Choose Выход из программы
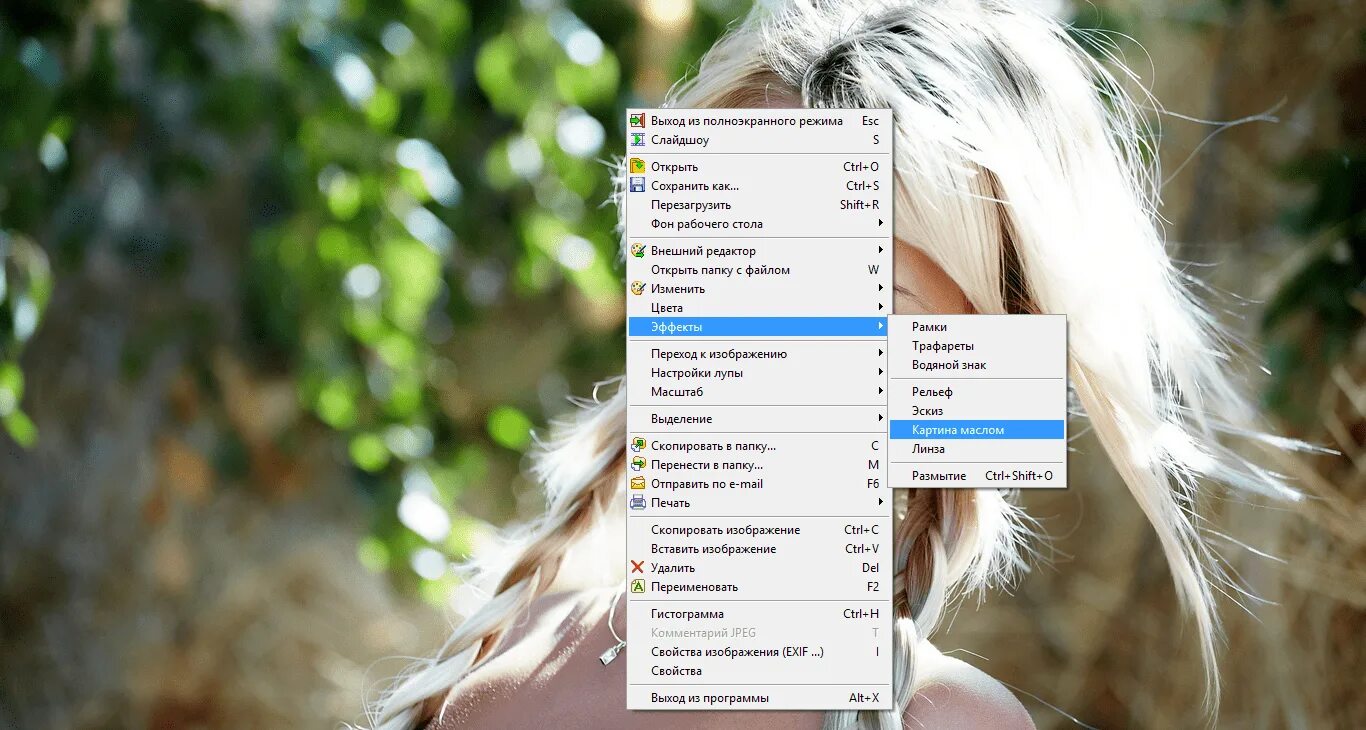This screenshot has width=1366, height=730. 759,698
